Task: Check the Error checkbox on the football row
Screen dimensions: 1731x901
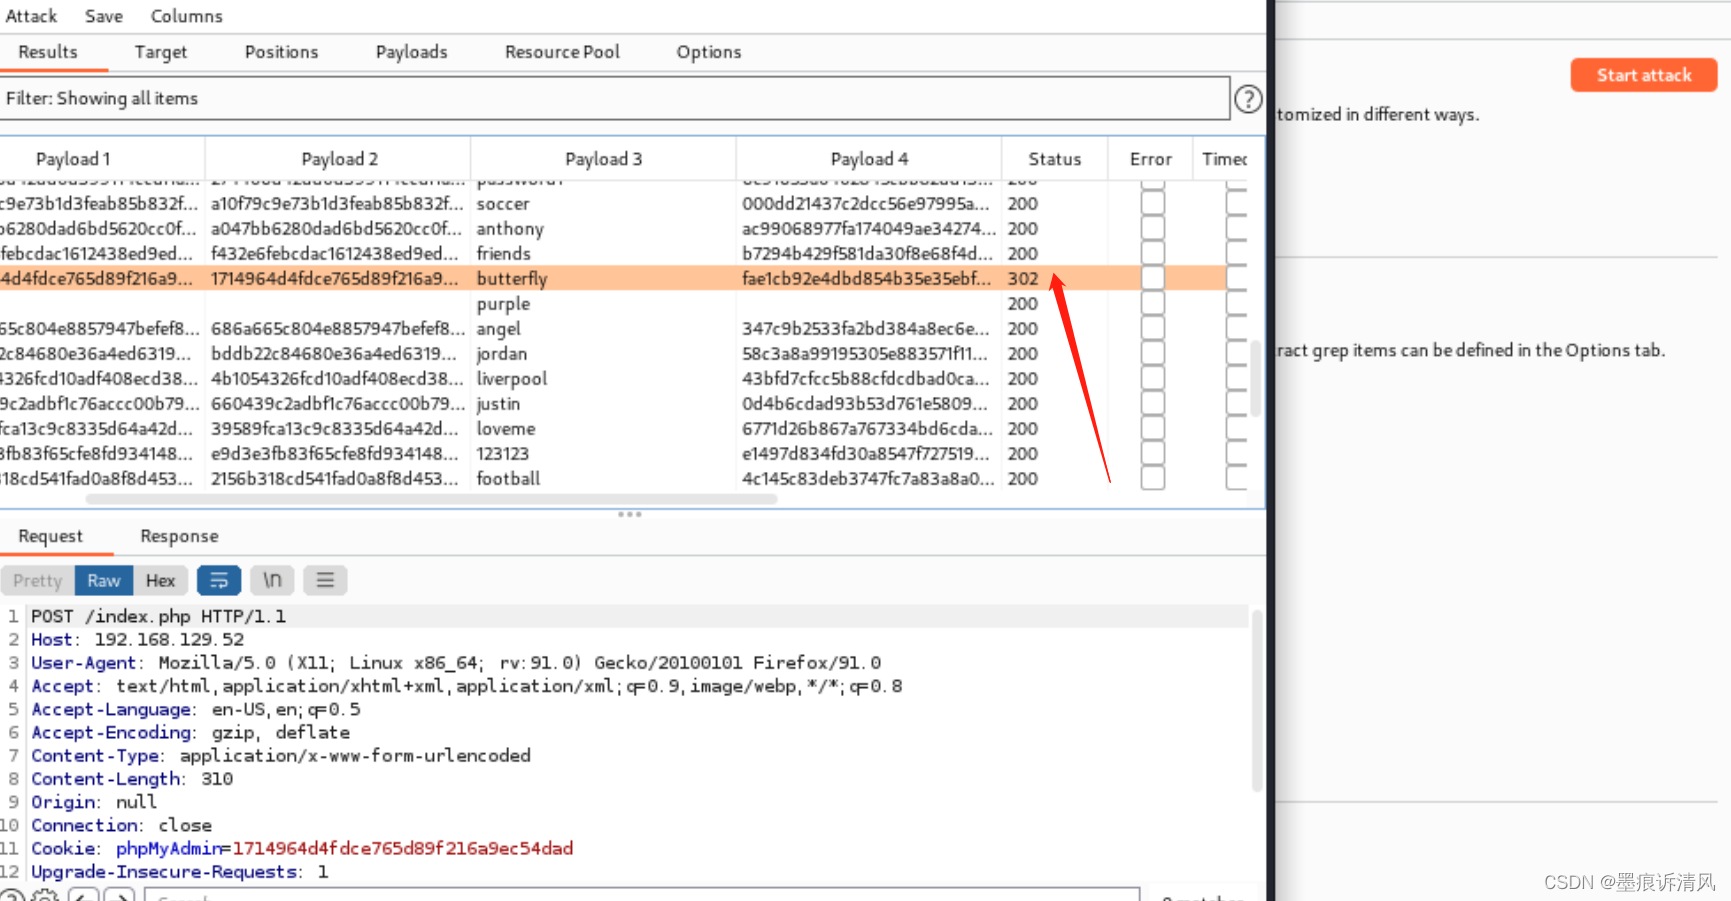Action: [x=1152, y=478]
